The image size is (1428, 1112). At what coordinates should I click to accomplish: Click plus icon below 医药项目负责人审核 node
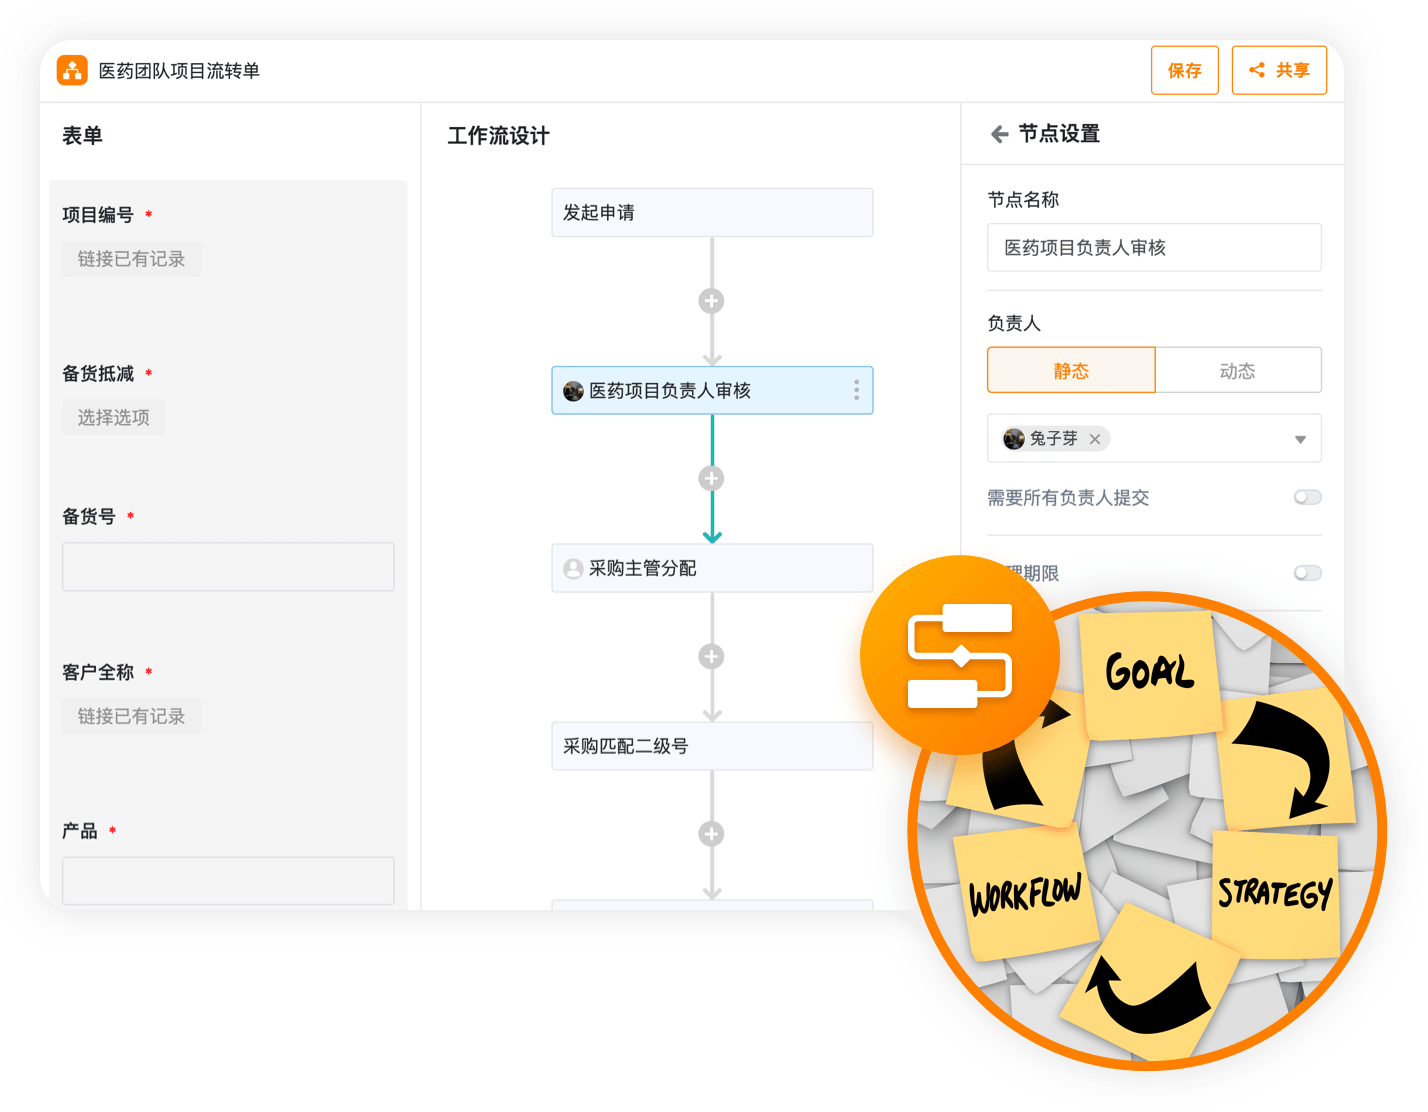pos(711,479)
